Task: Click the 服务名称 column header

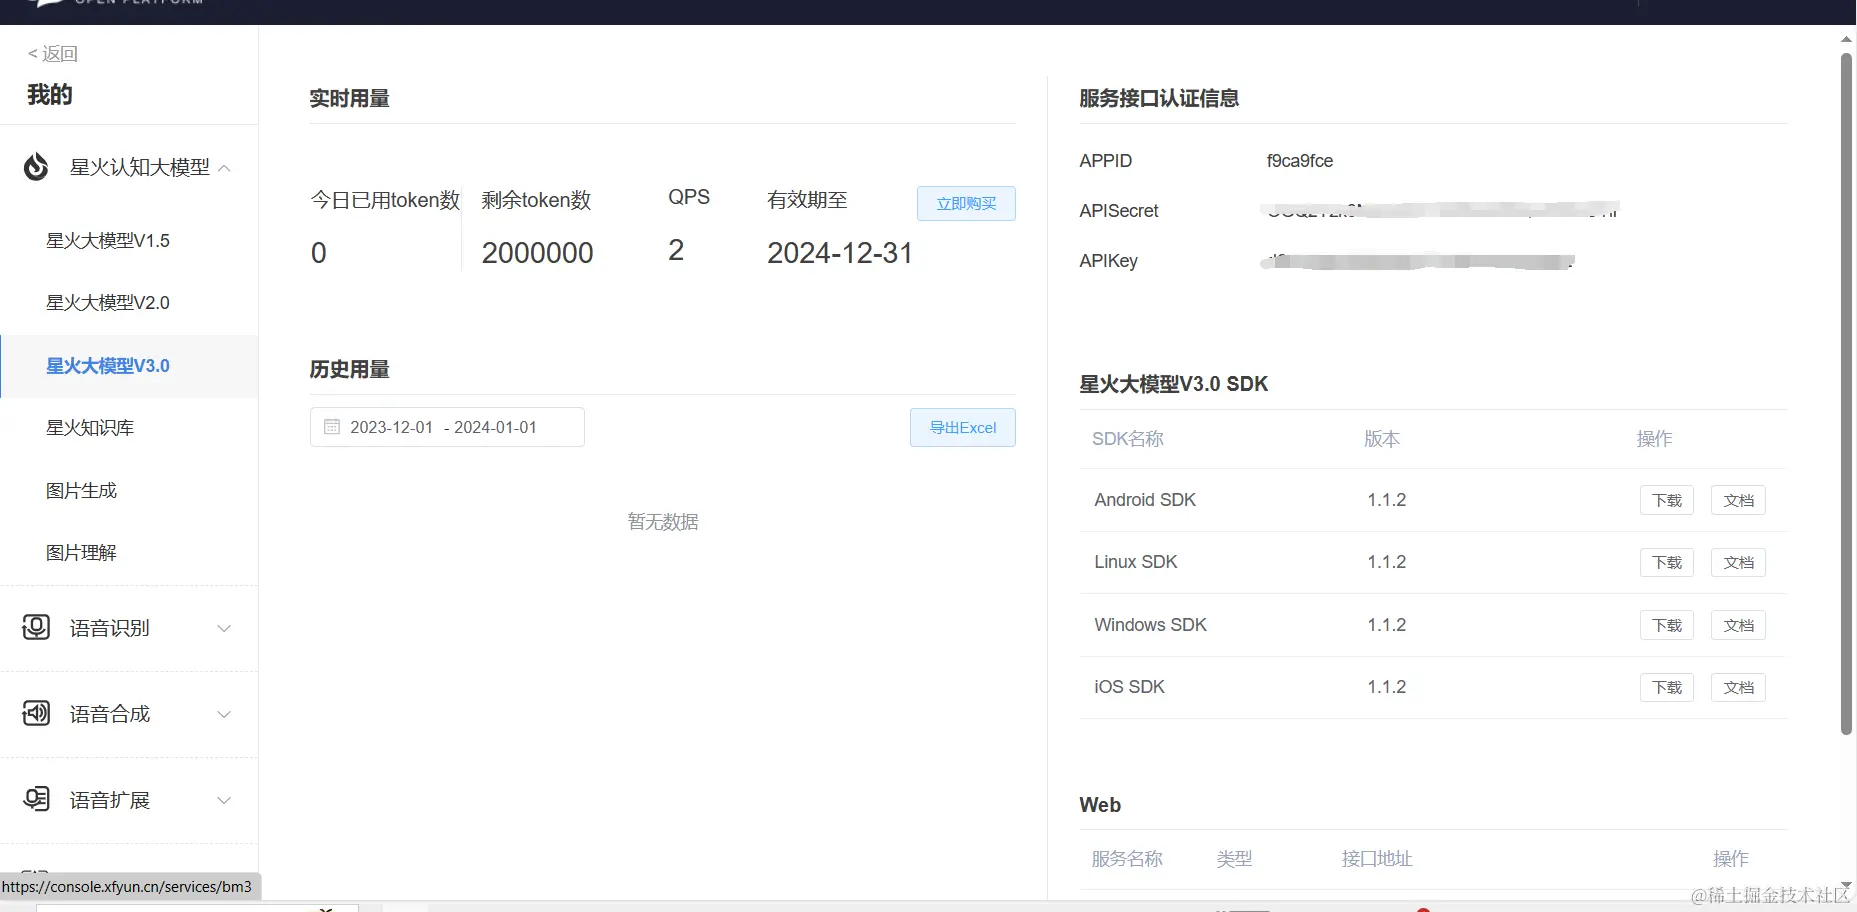Action: [1127, 858]
